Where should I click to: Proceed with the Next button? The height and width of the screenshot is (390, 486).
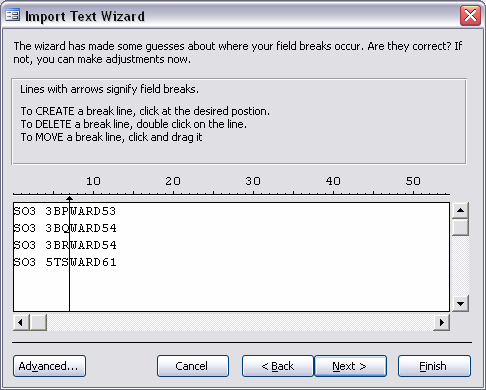click(350, 366)
